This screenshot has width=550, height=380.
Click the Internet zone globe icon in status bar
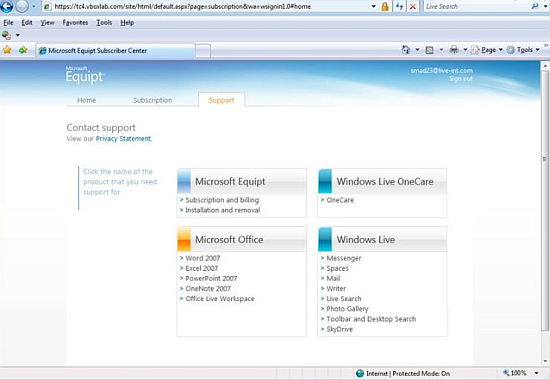(360, 373)
